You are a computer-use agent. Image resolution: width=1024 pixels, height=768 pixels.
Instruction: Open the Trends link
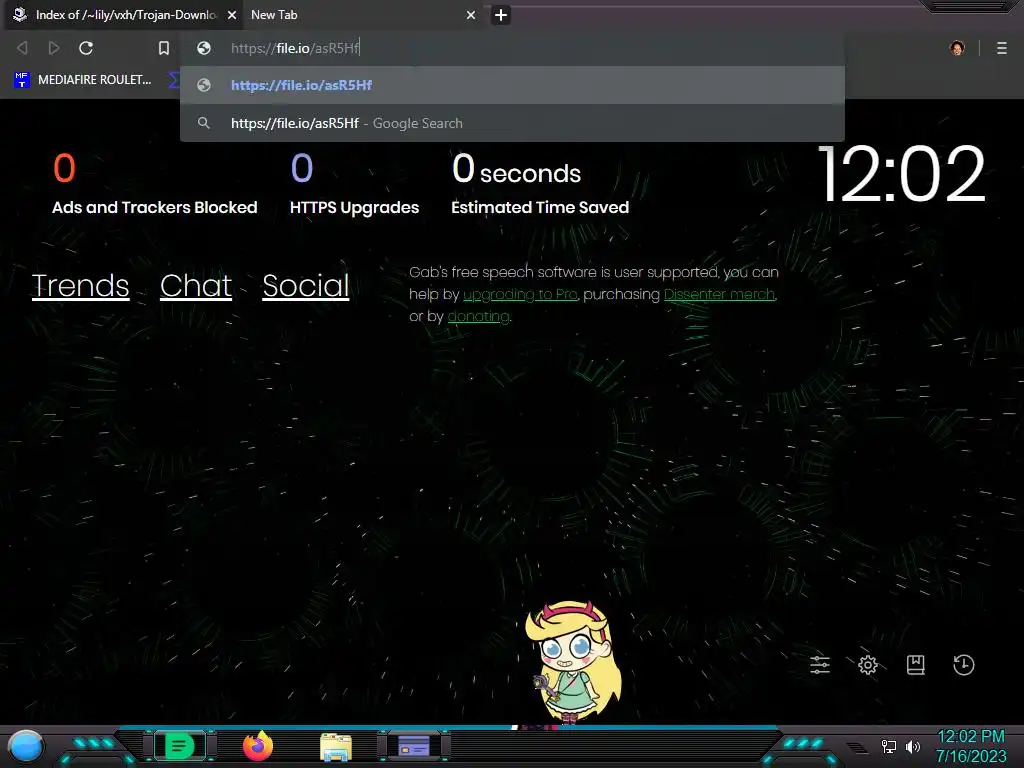click(80, 286)
